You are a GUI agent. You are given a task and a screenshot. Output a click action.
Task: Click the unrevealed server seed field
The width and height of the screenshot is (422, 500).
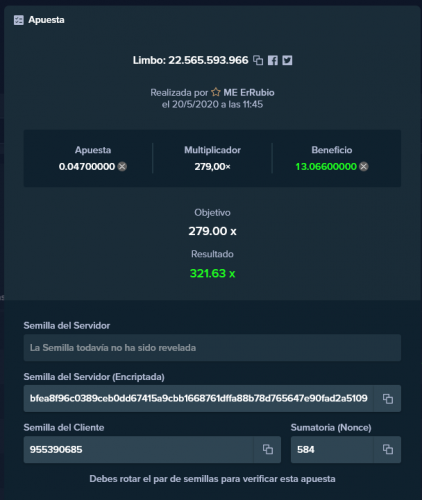212,348
